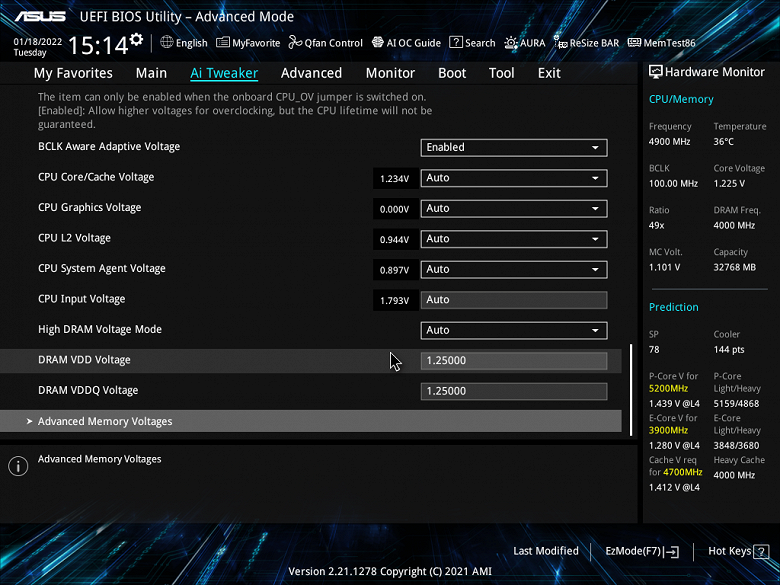Click the 15:14 clock display
The width and height of the screenshot is (780, 585).
point(98,46)
